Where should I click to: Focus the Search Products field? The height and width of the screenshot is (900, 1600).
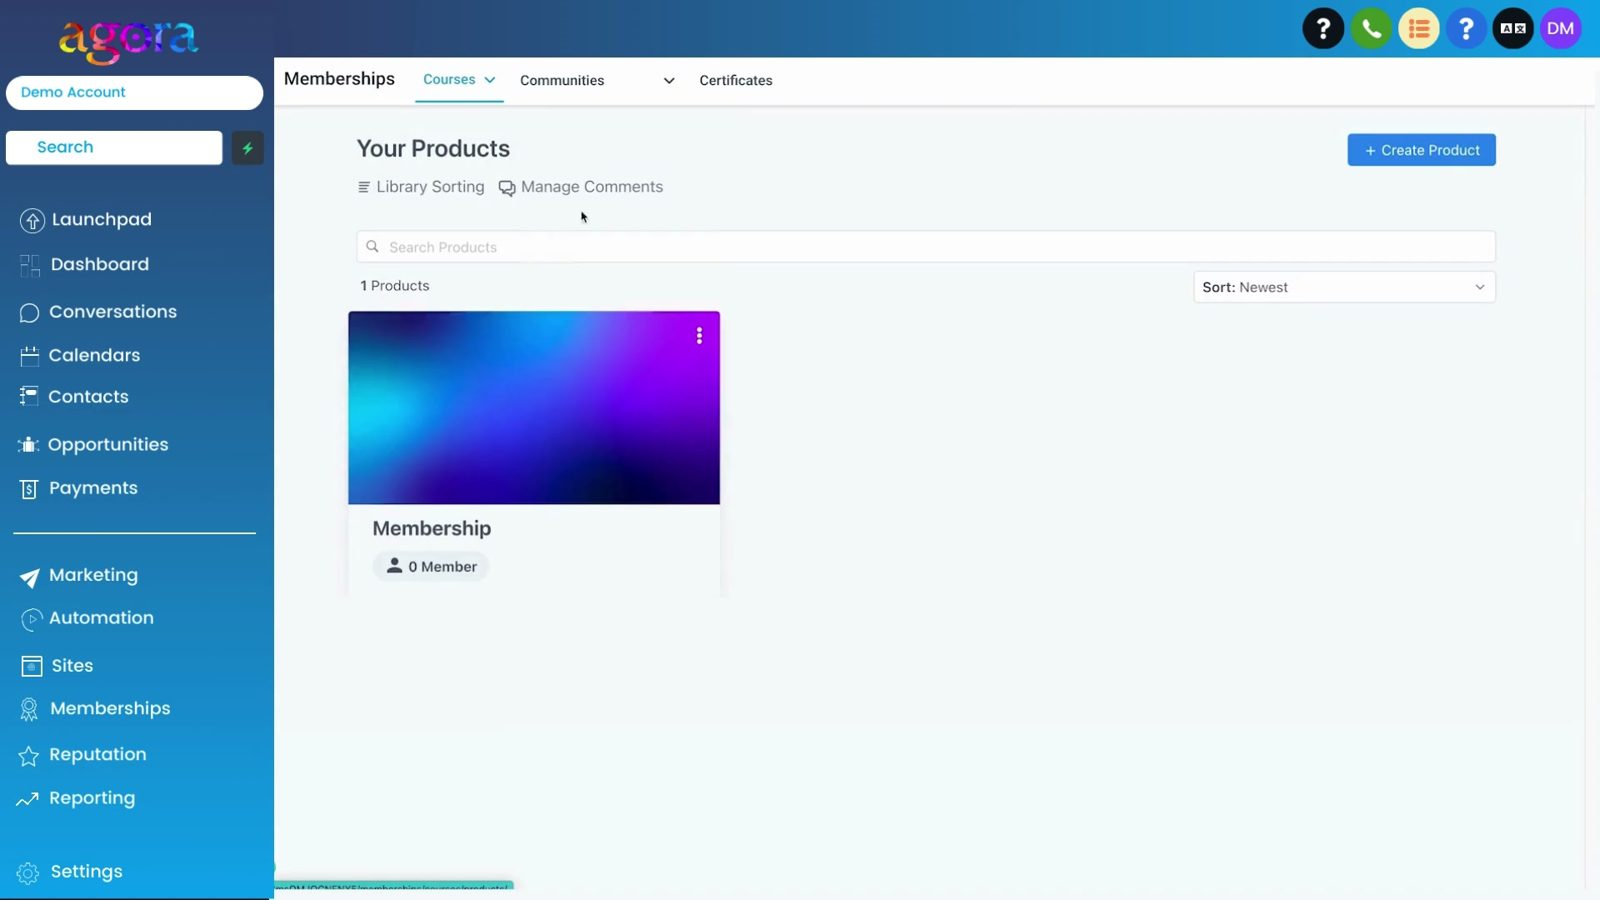point(926,247)
